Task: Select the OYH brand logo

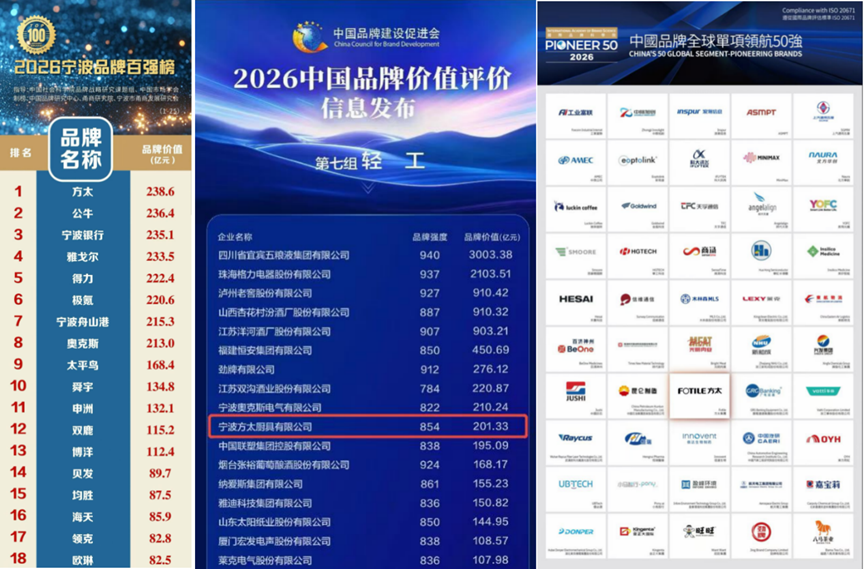Action: click(x=823, y=442)
